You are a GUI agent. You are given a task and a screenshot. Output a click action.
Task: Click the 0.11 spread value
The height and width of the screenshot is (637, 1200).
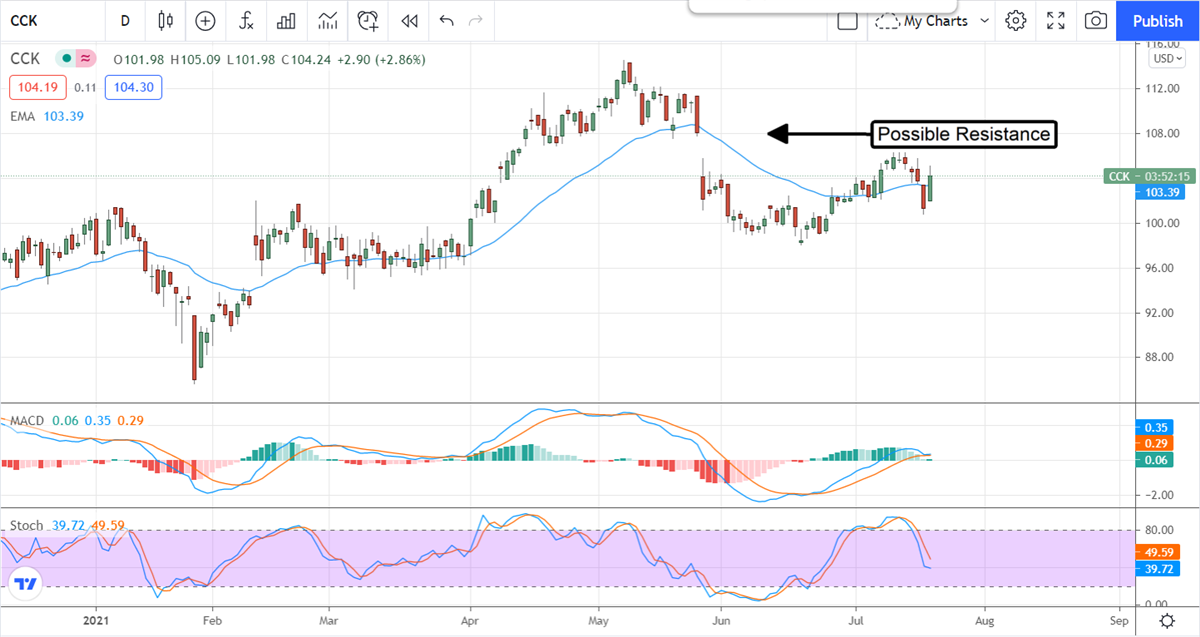(86, 88)
